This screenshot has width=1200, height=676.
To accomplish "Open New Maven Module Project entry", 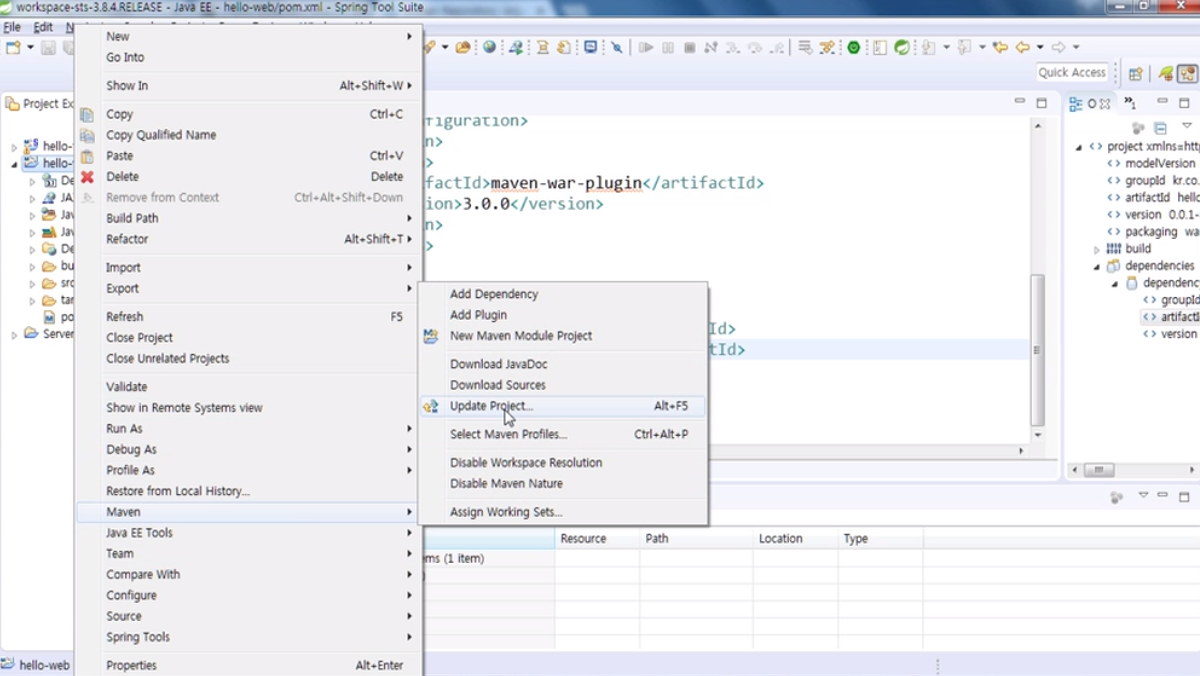I will coord(563,336).
